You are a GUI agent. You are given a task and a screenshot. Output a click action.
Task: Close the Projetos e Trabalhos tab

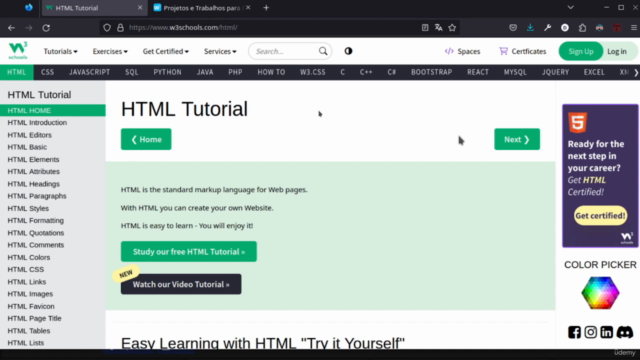[248, 8]
